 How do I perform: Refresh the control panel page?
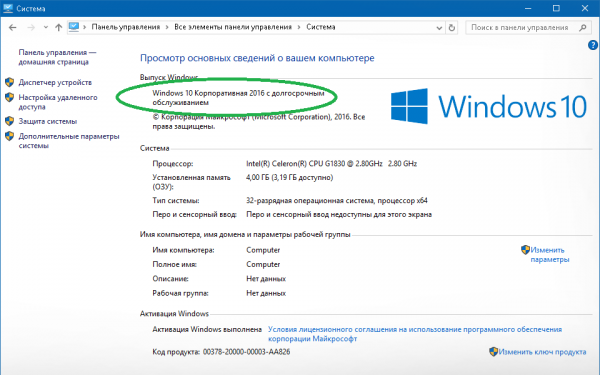point(452,28)
